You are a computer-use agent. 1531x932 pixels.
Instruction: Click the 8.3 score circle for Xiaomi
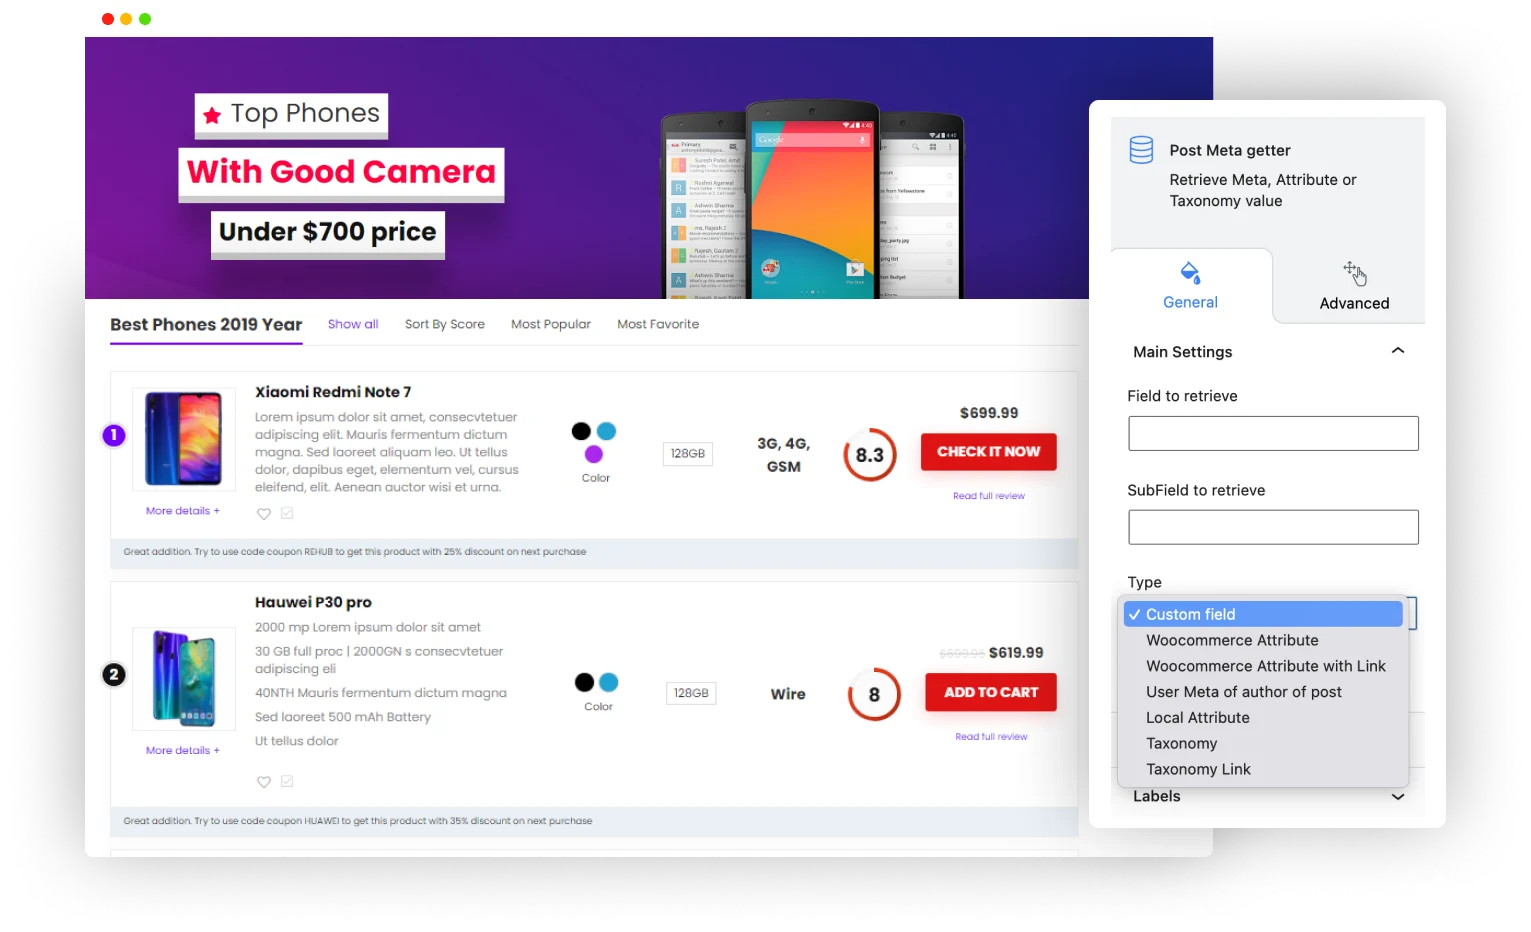pyautogui.click(x=869, y=455)
